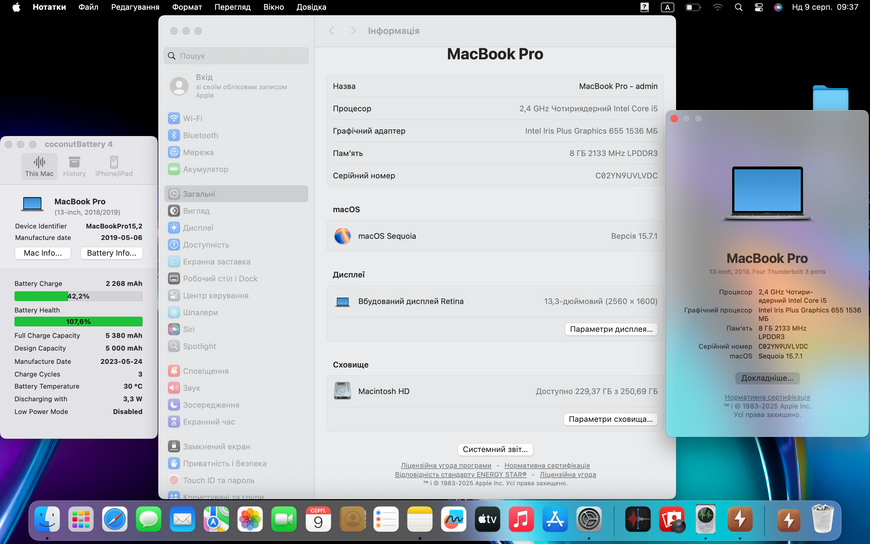Open Finder from the Dock
The width and height of the screenshot is (870, 544).
(x=47, y=520)
